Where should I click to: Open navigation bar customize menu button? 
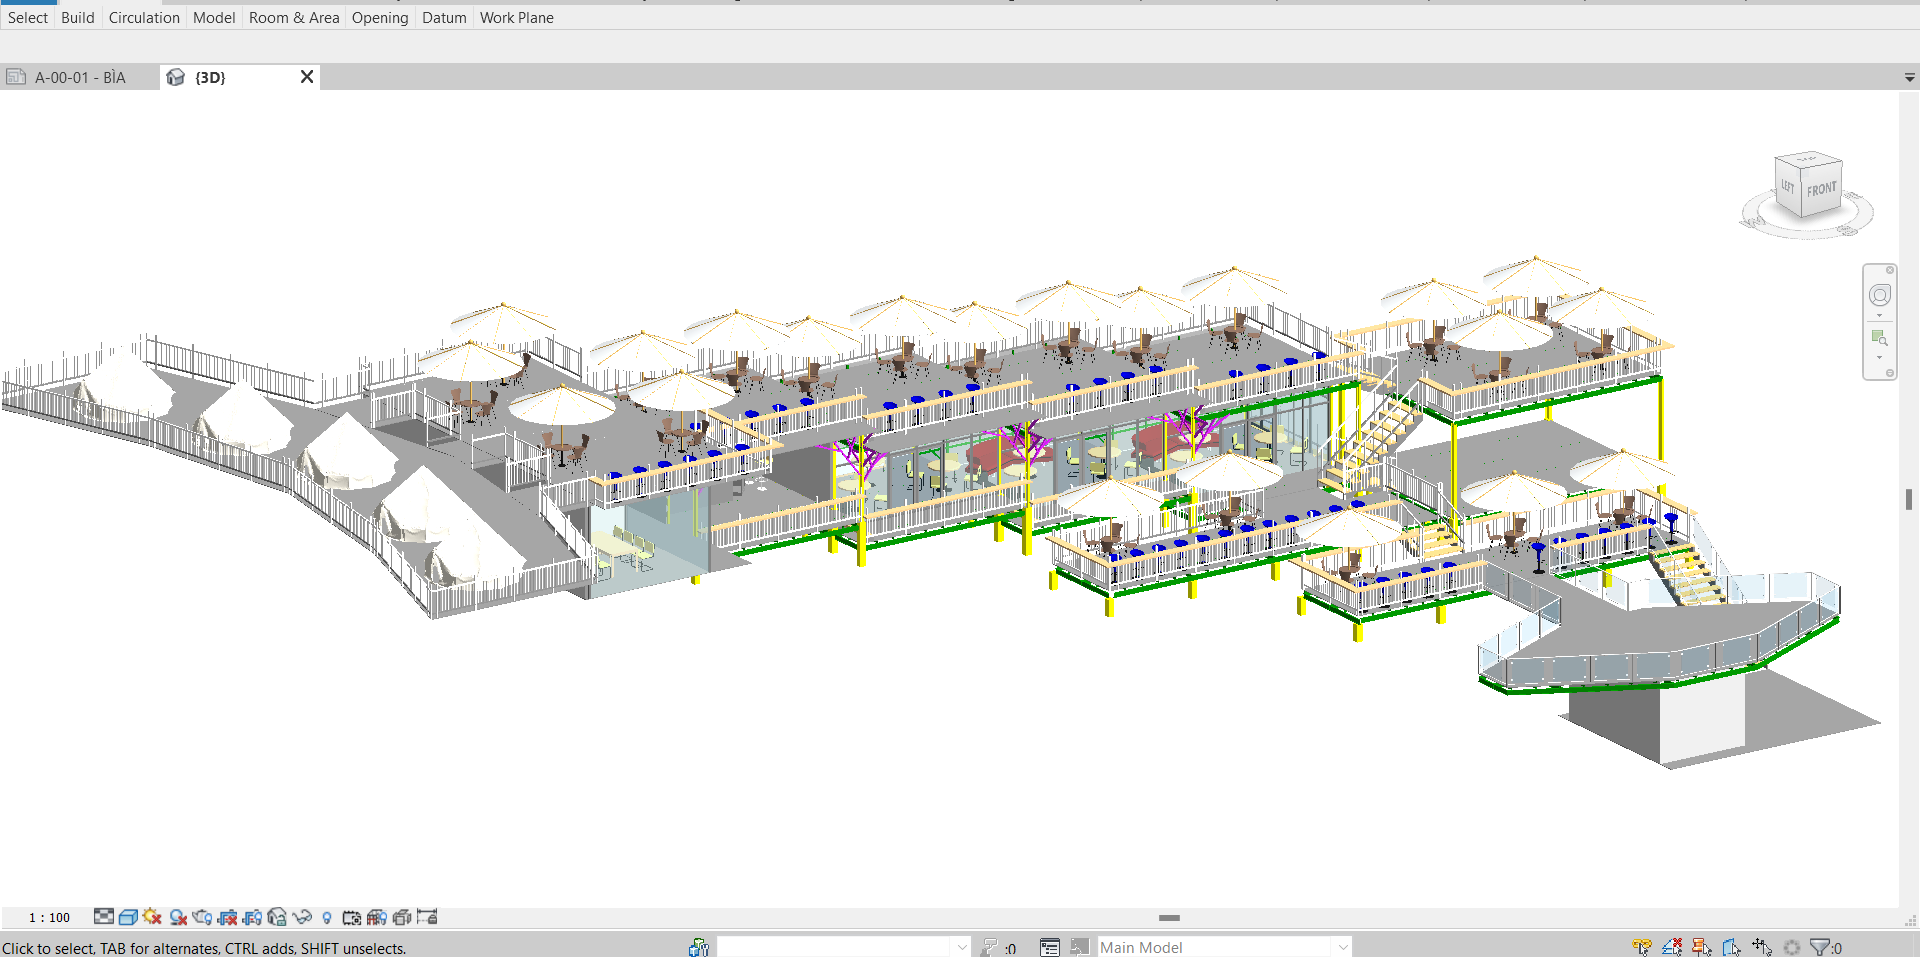[x=1890, y=373]
